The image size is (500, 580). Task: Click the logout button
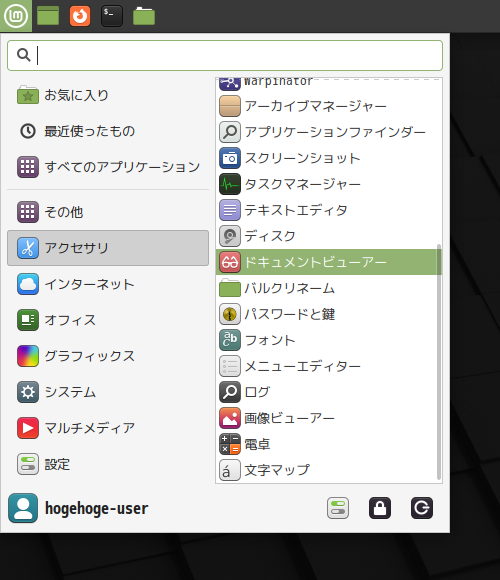[x=422, y=508]
